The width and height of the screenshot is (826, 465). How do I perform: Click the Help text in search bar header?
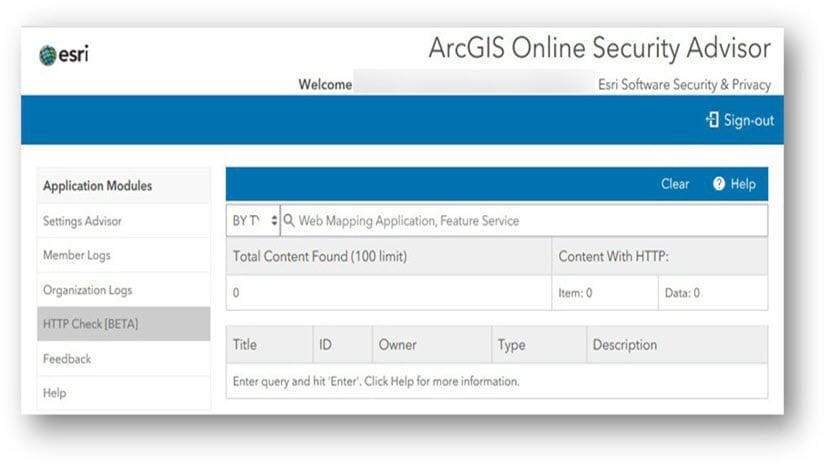coord(743,184)
